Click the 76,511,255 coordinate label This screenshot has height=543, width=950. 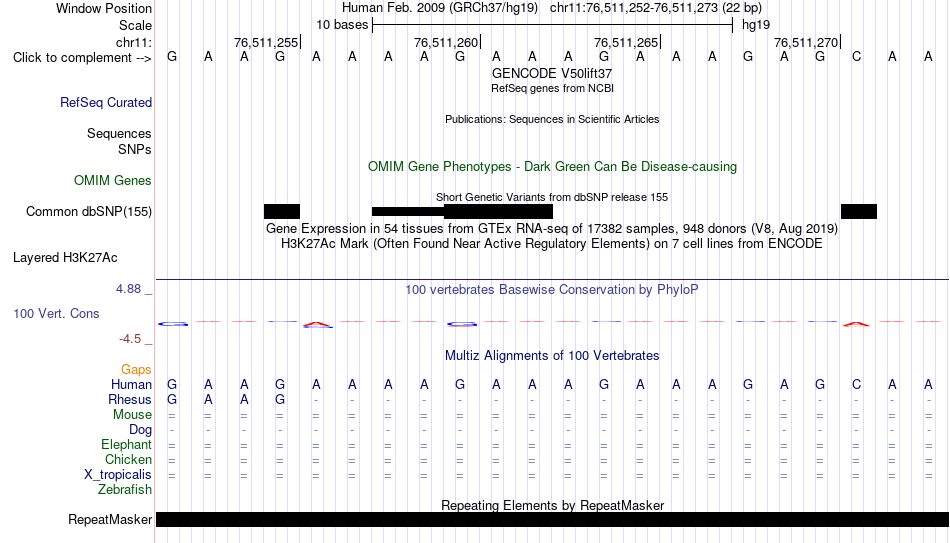coord(266,42)
